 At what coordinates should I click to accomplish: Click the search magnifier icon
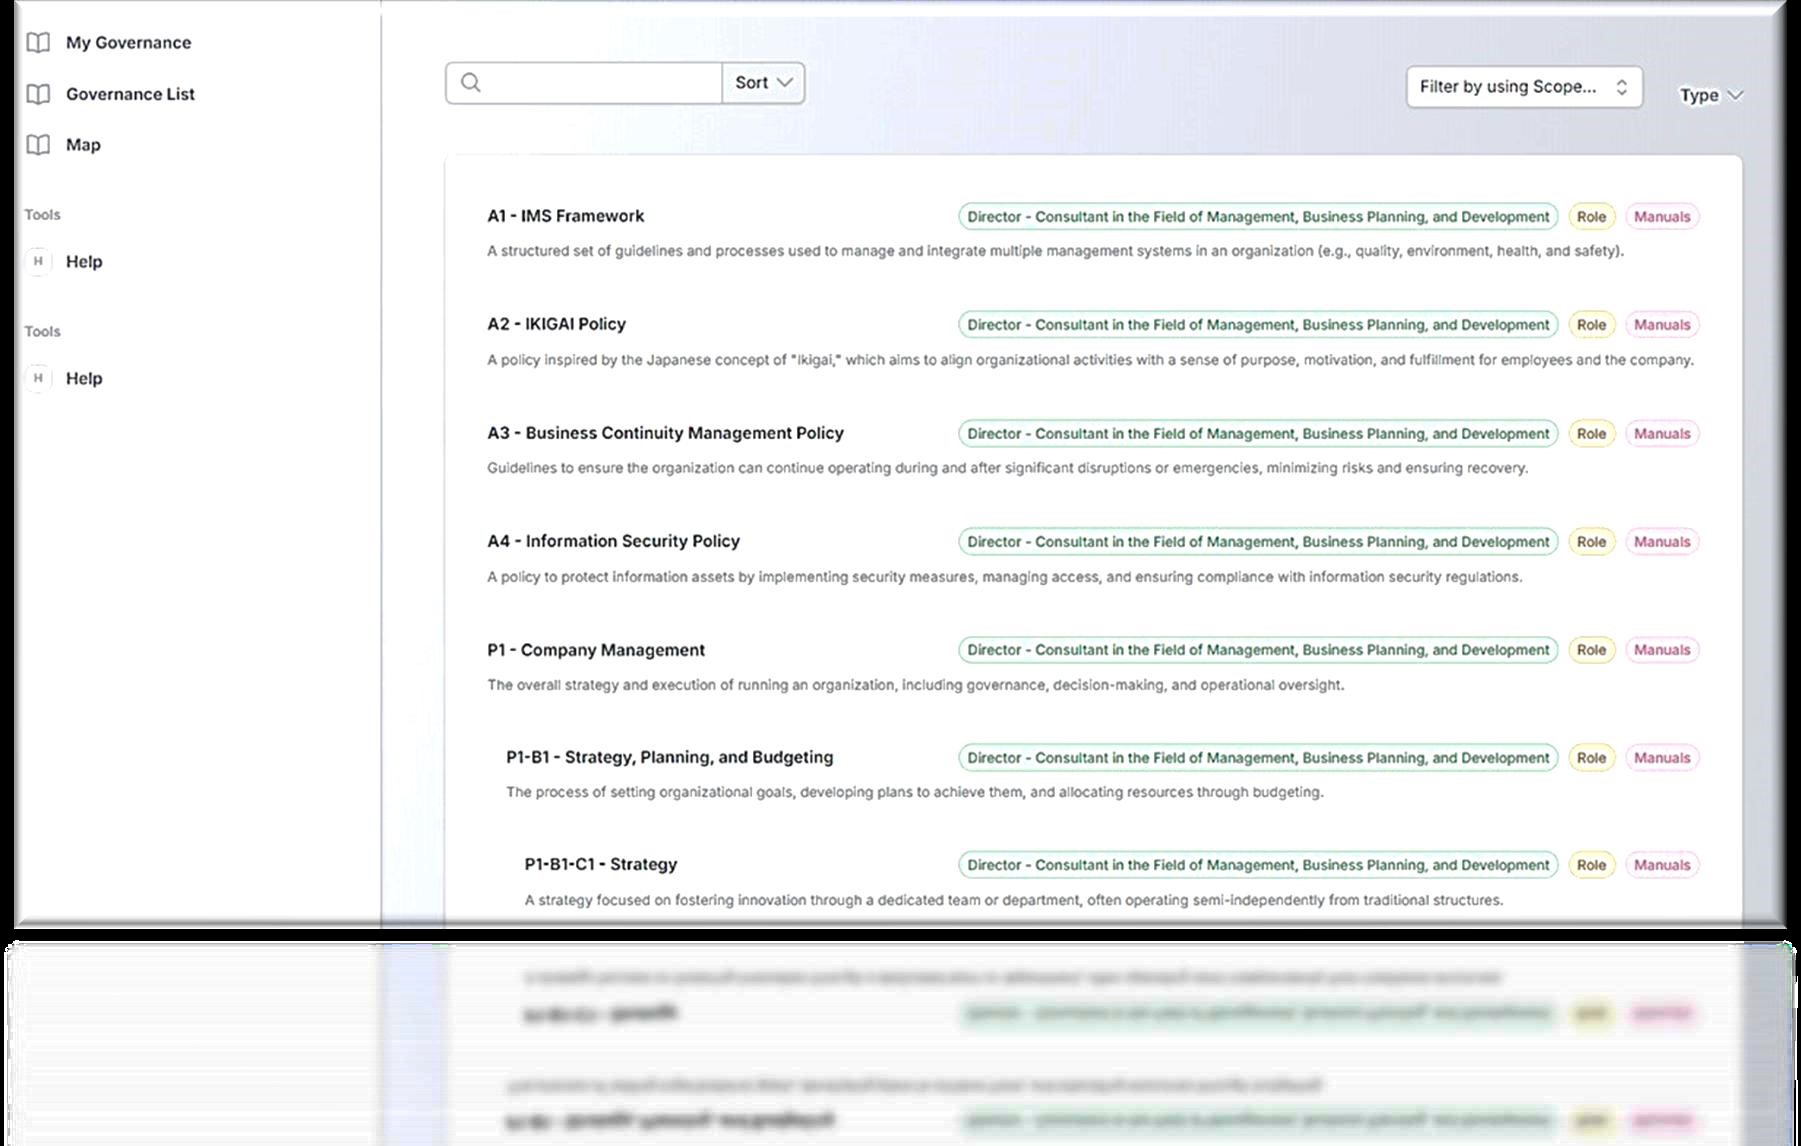pos(471,83)
